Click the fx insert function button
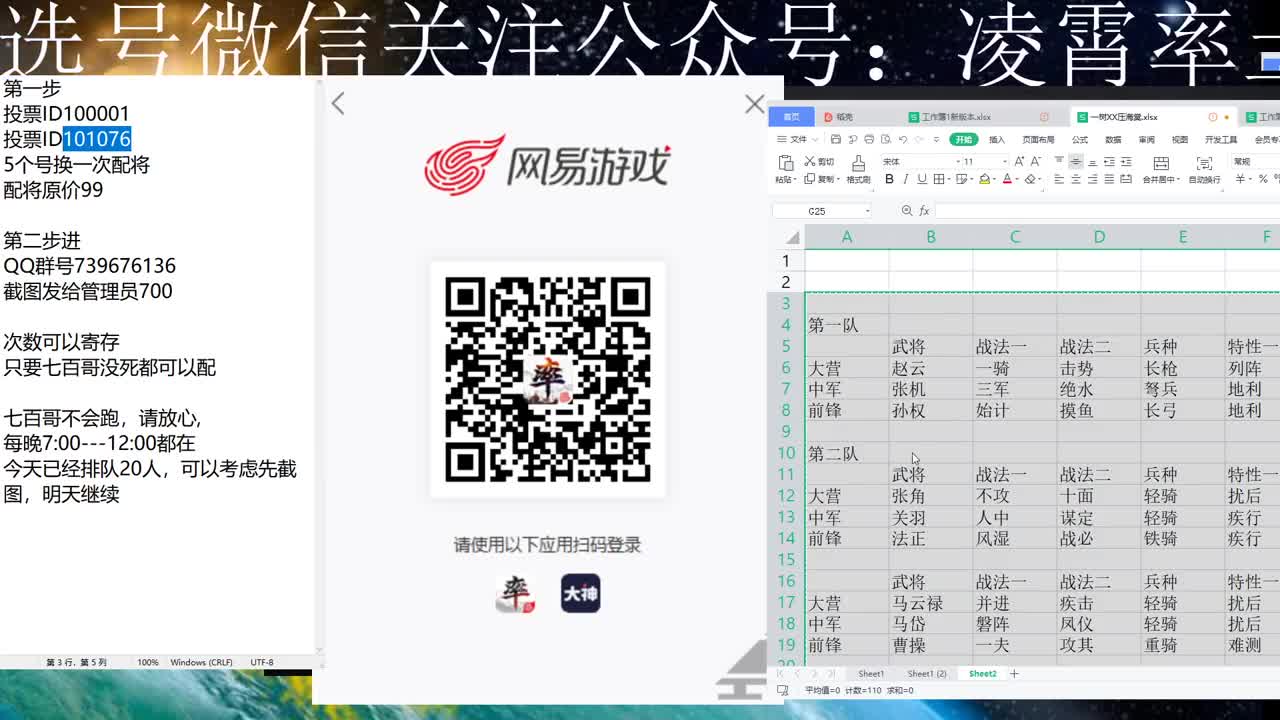Viewport: 1280px width, 720px height. (924, 211)
